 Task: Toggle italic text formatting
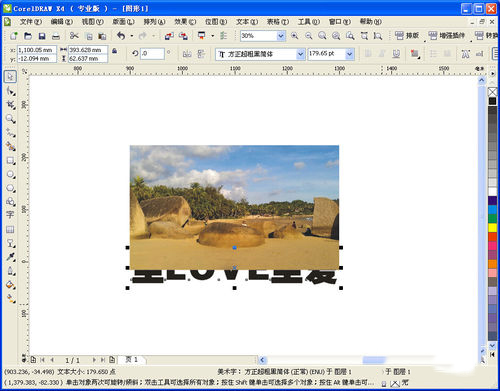point(382,54)
